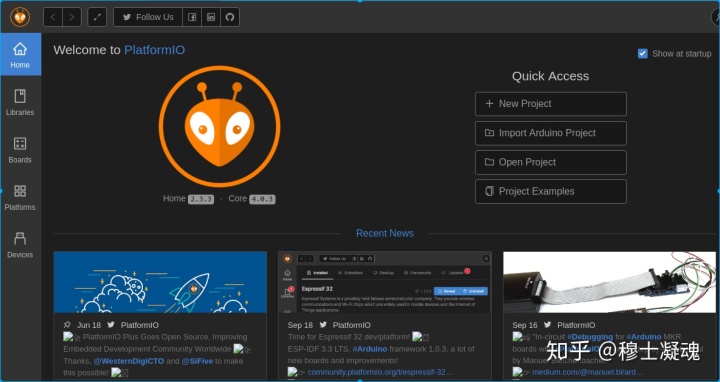Click the Jun 18 post date

click(89, 325)
